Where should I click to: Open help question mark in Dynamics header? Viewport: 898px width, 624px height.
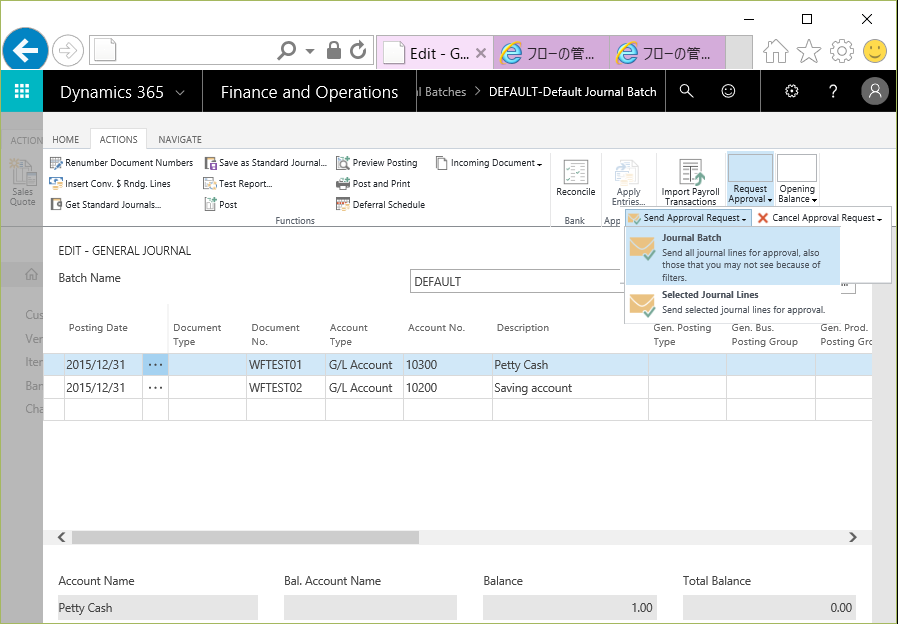[833, 91]
